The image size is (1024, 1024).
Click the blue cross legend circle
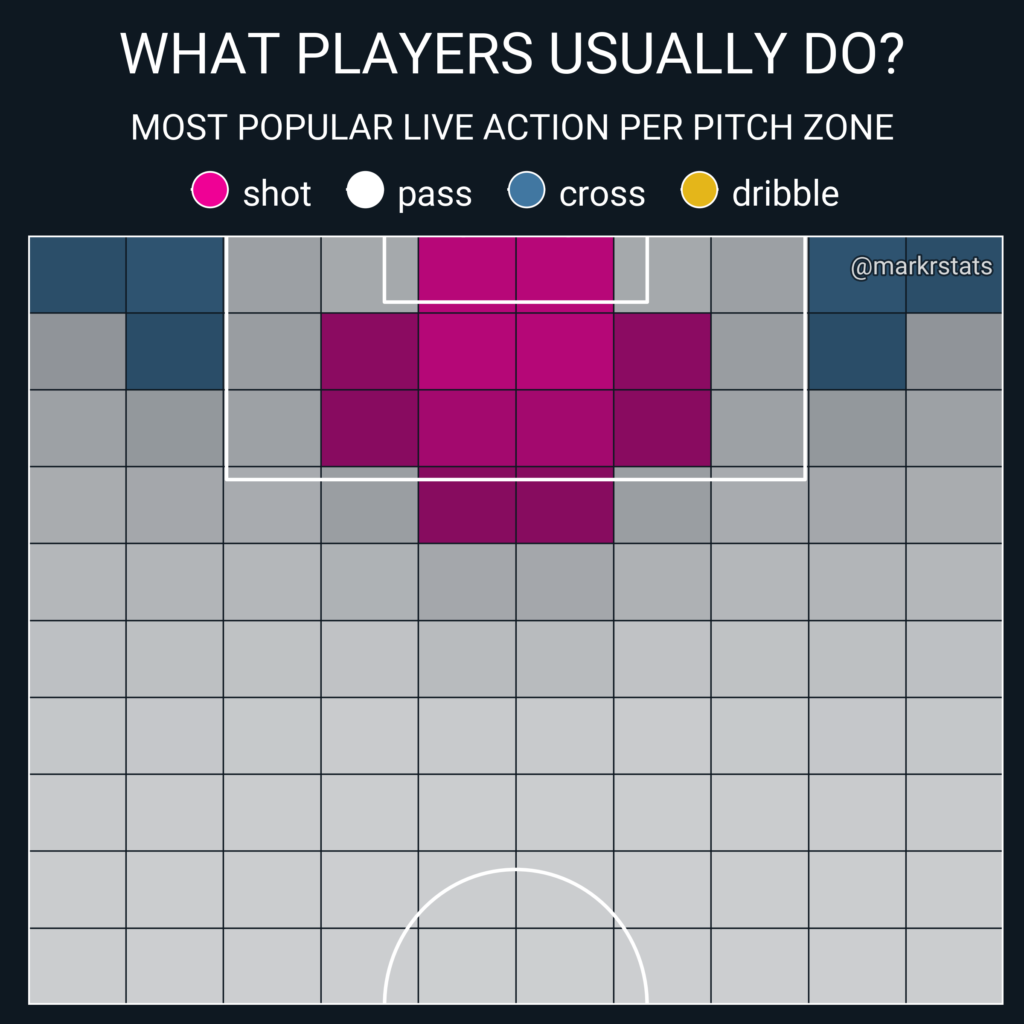pyautogui.click(x=526, y=190)
